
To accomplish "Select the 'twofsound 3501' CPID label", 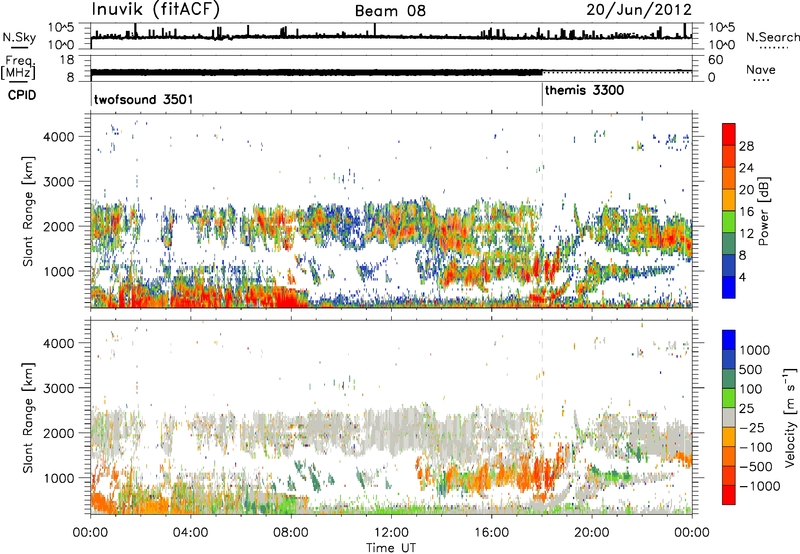I will click(x=143, y=99).
